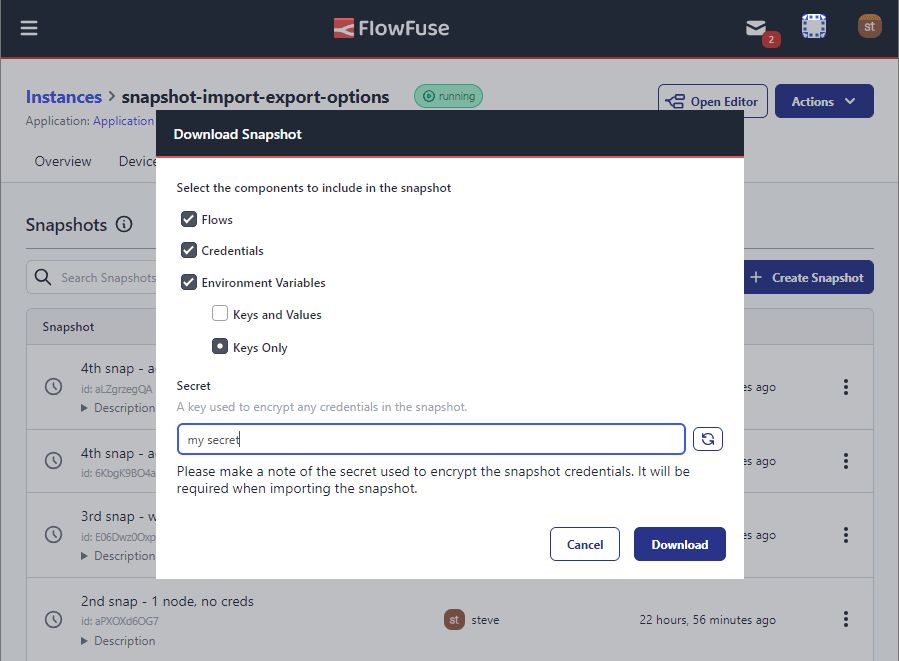Open the Actions dropdown menu
Viewport: 899px width, 661px height.
coord(824,101)
